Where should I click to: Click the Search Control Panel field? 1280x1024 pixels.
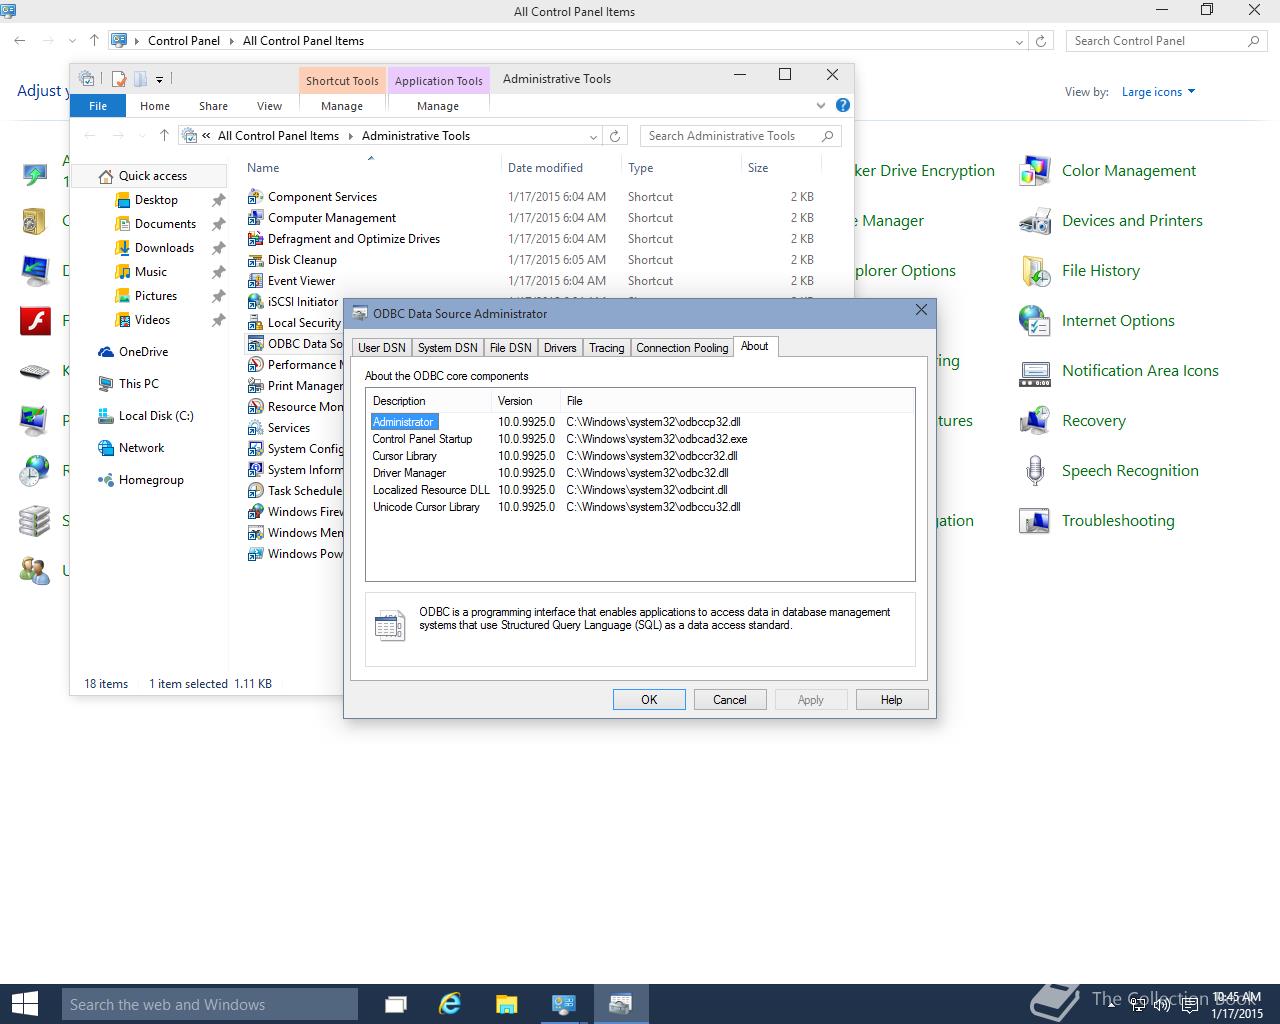tap(1166, 41)
